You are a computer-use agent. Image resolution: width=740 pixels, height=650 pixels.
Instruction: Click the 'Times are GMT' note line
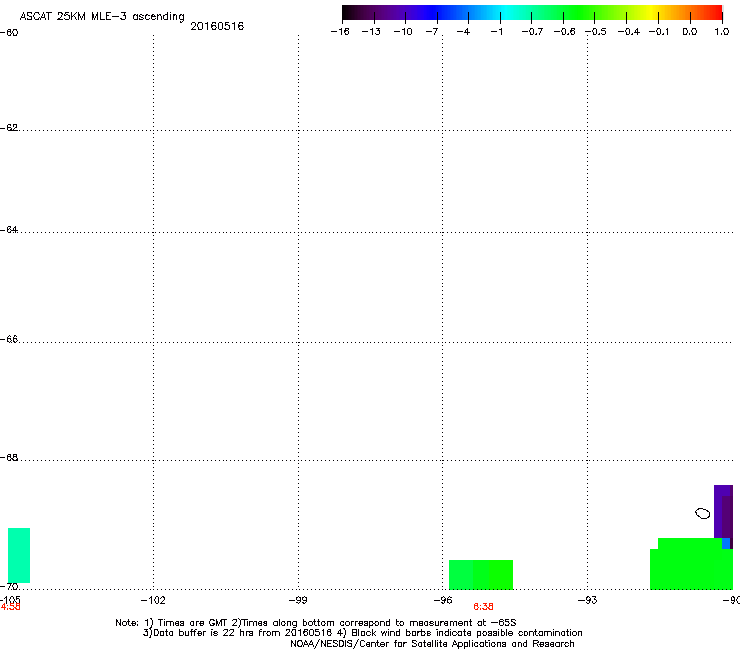click(316, 623)
